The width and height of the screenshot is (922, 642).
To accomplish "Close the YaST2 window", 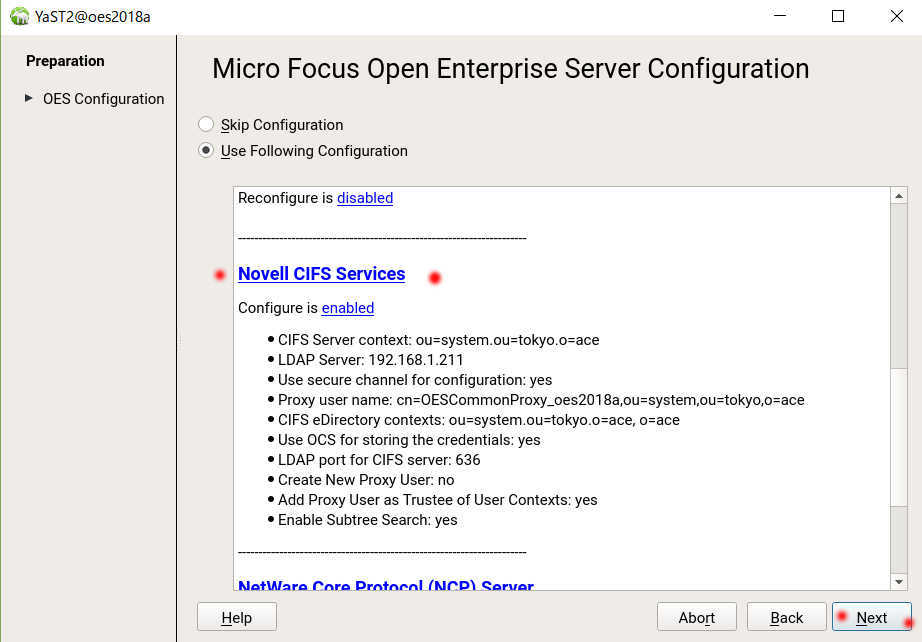I will click(897, 16).
